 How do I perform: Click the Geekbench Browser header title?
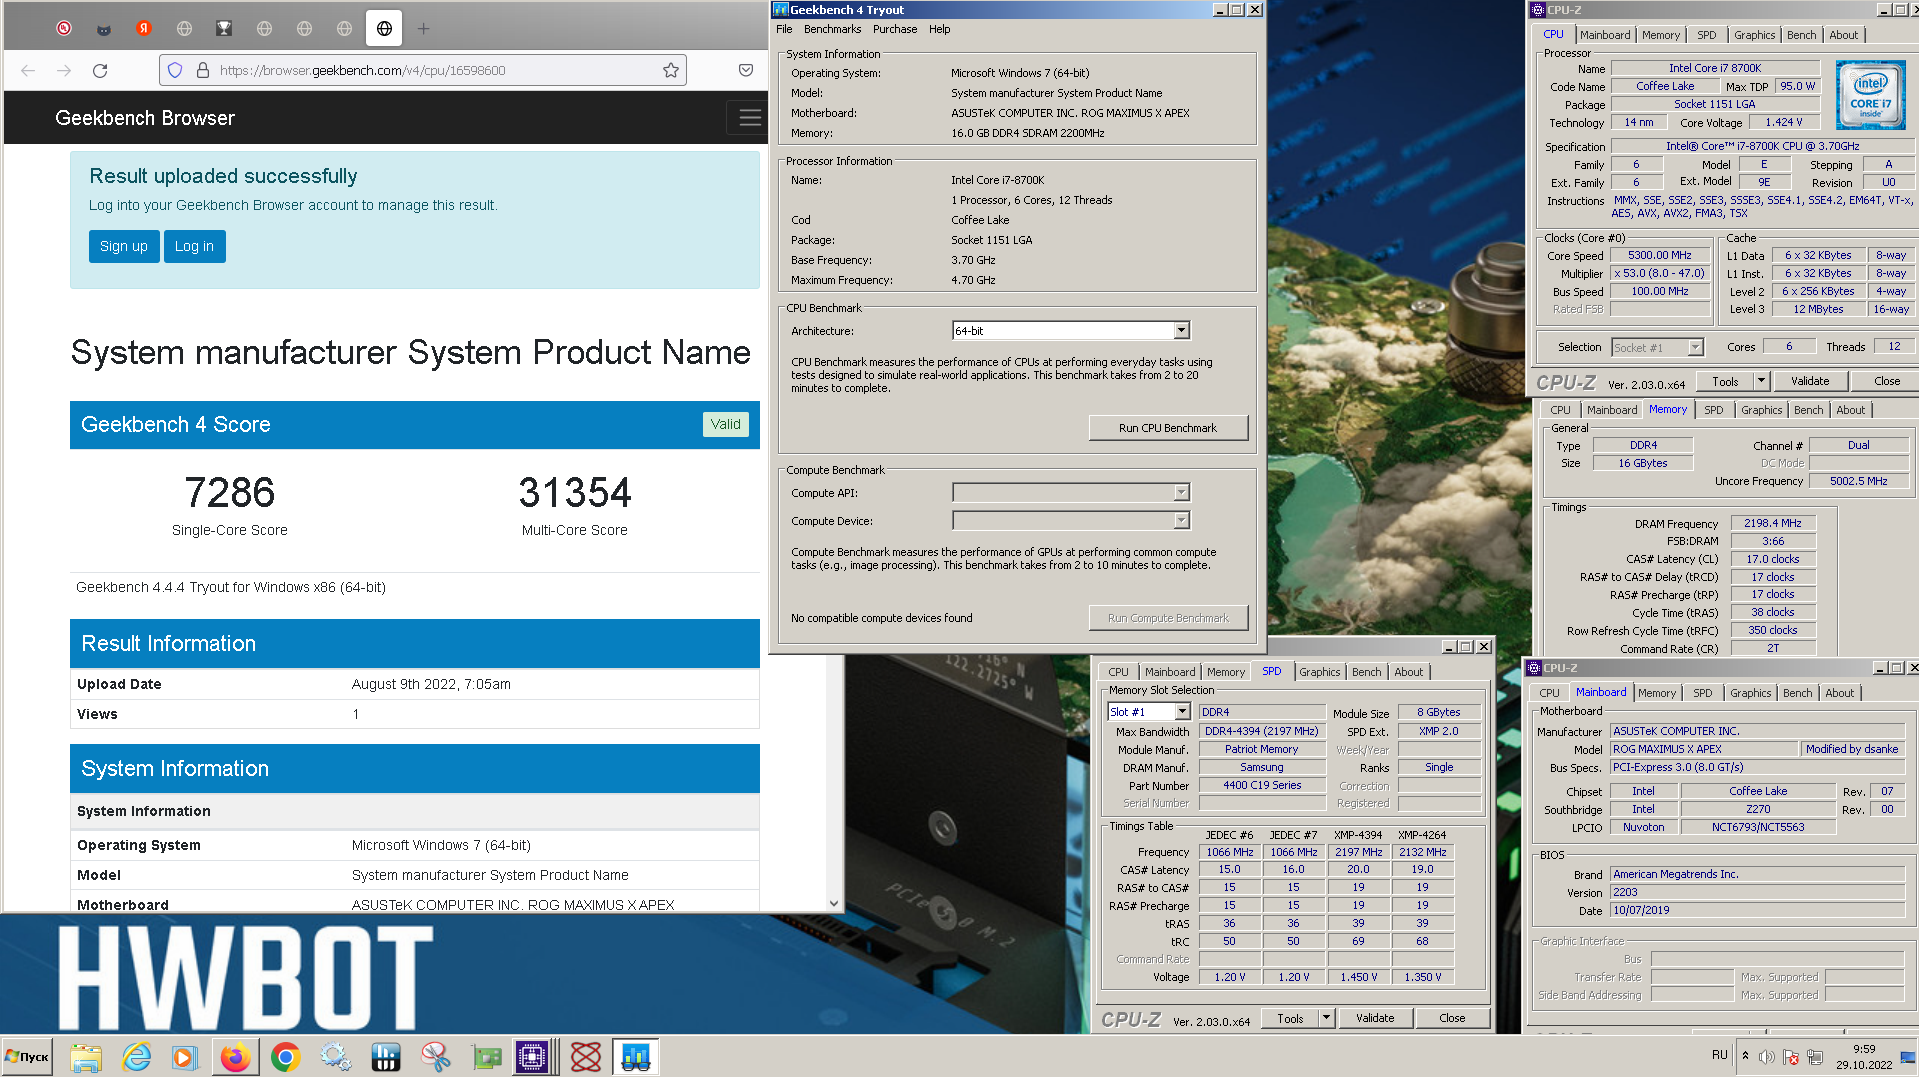pyautogui.click(x=145, y=118)
